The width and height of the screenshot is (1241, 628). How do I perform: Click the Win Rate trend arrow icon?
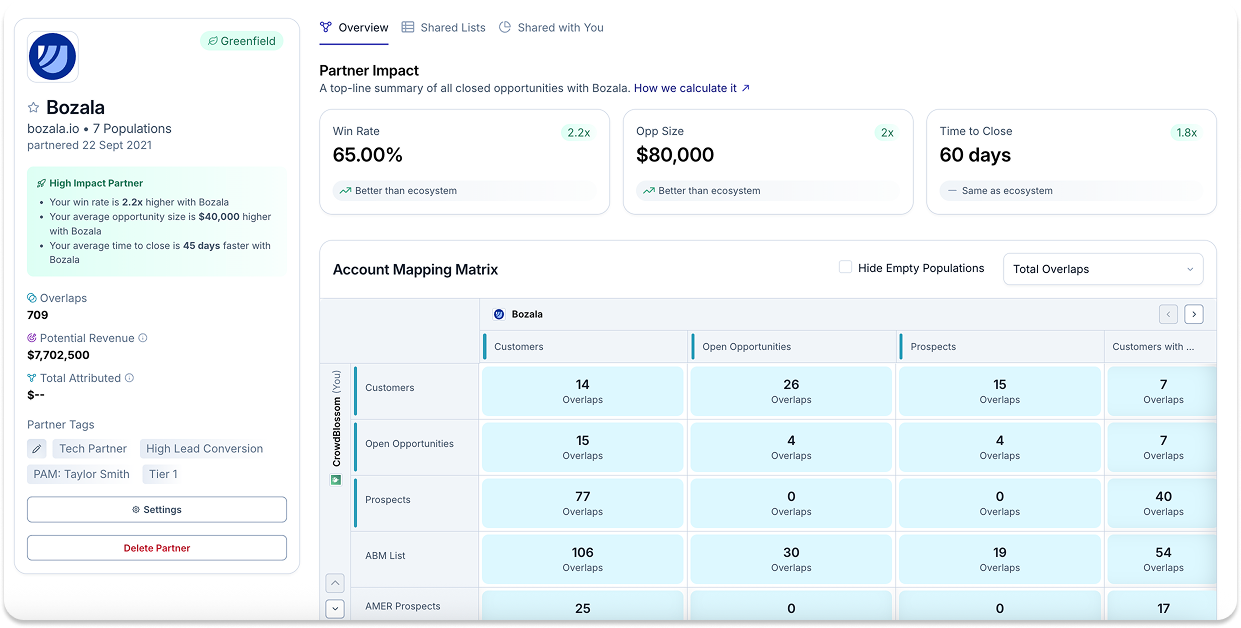pyautogui.click(x=345, y=190)
